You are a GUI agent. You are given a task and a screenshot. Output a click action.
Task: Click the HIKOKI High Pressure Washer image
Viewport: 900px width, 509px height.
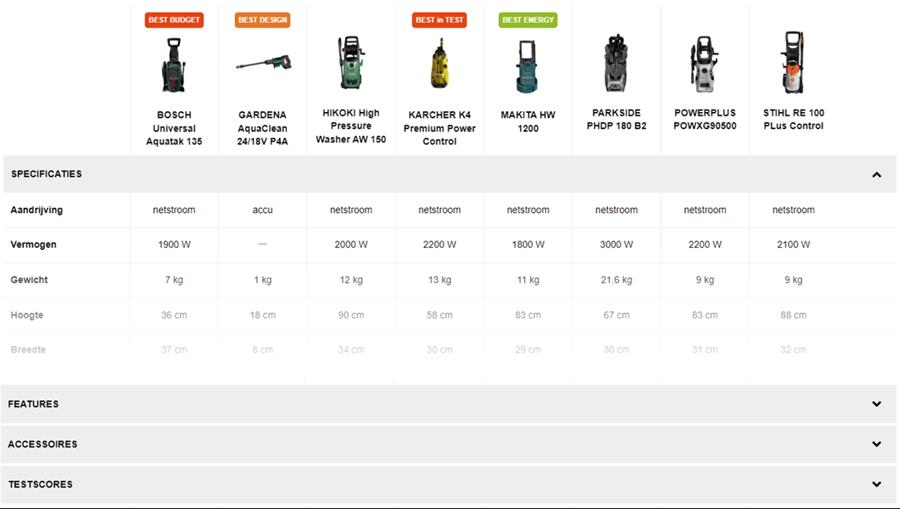coord(351,63)
